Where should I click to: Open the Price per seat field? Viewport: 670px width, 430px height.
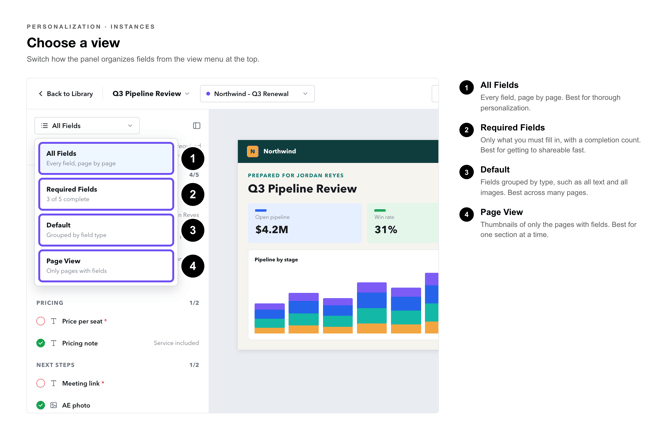click(x=118, y=321)
